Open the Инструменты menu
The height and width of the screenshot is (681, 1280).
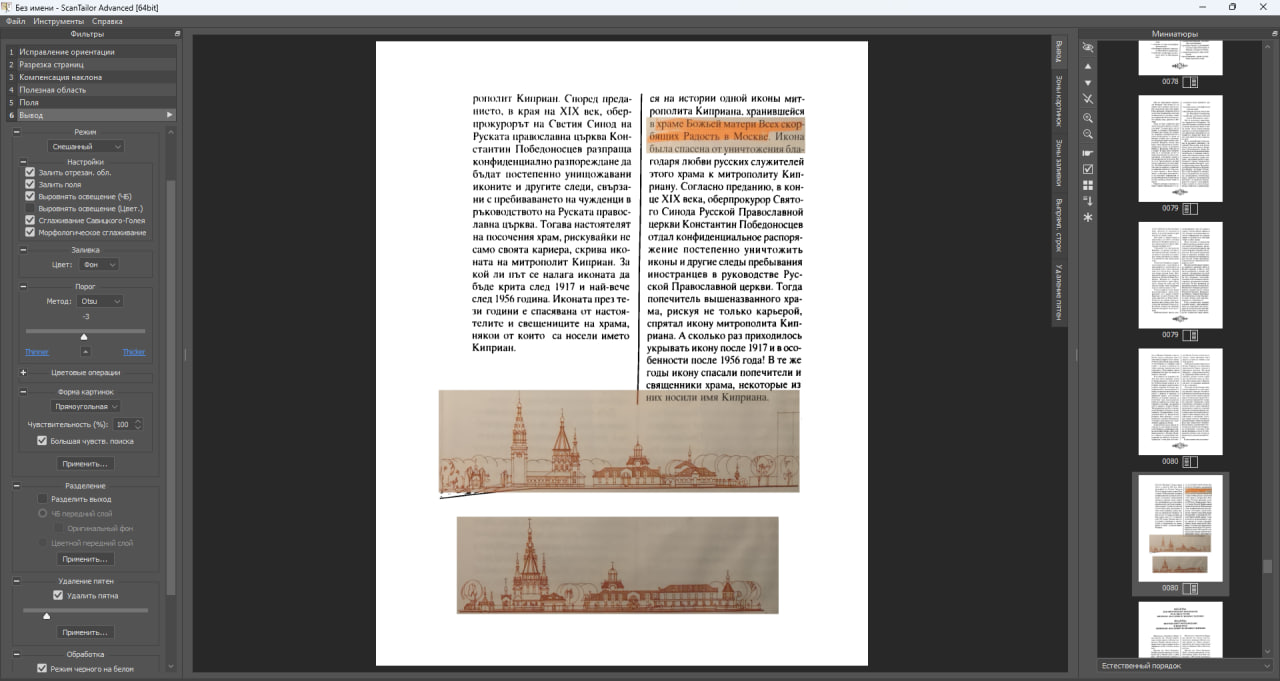(x=58, y=21)
